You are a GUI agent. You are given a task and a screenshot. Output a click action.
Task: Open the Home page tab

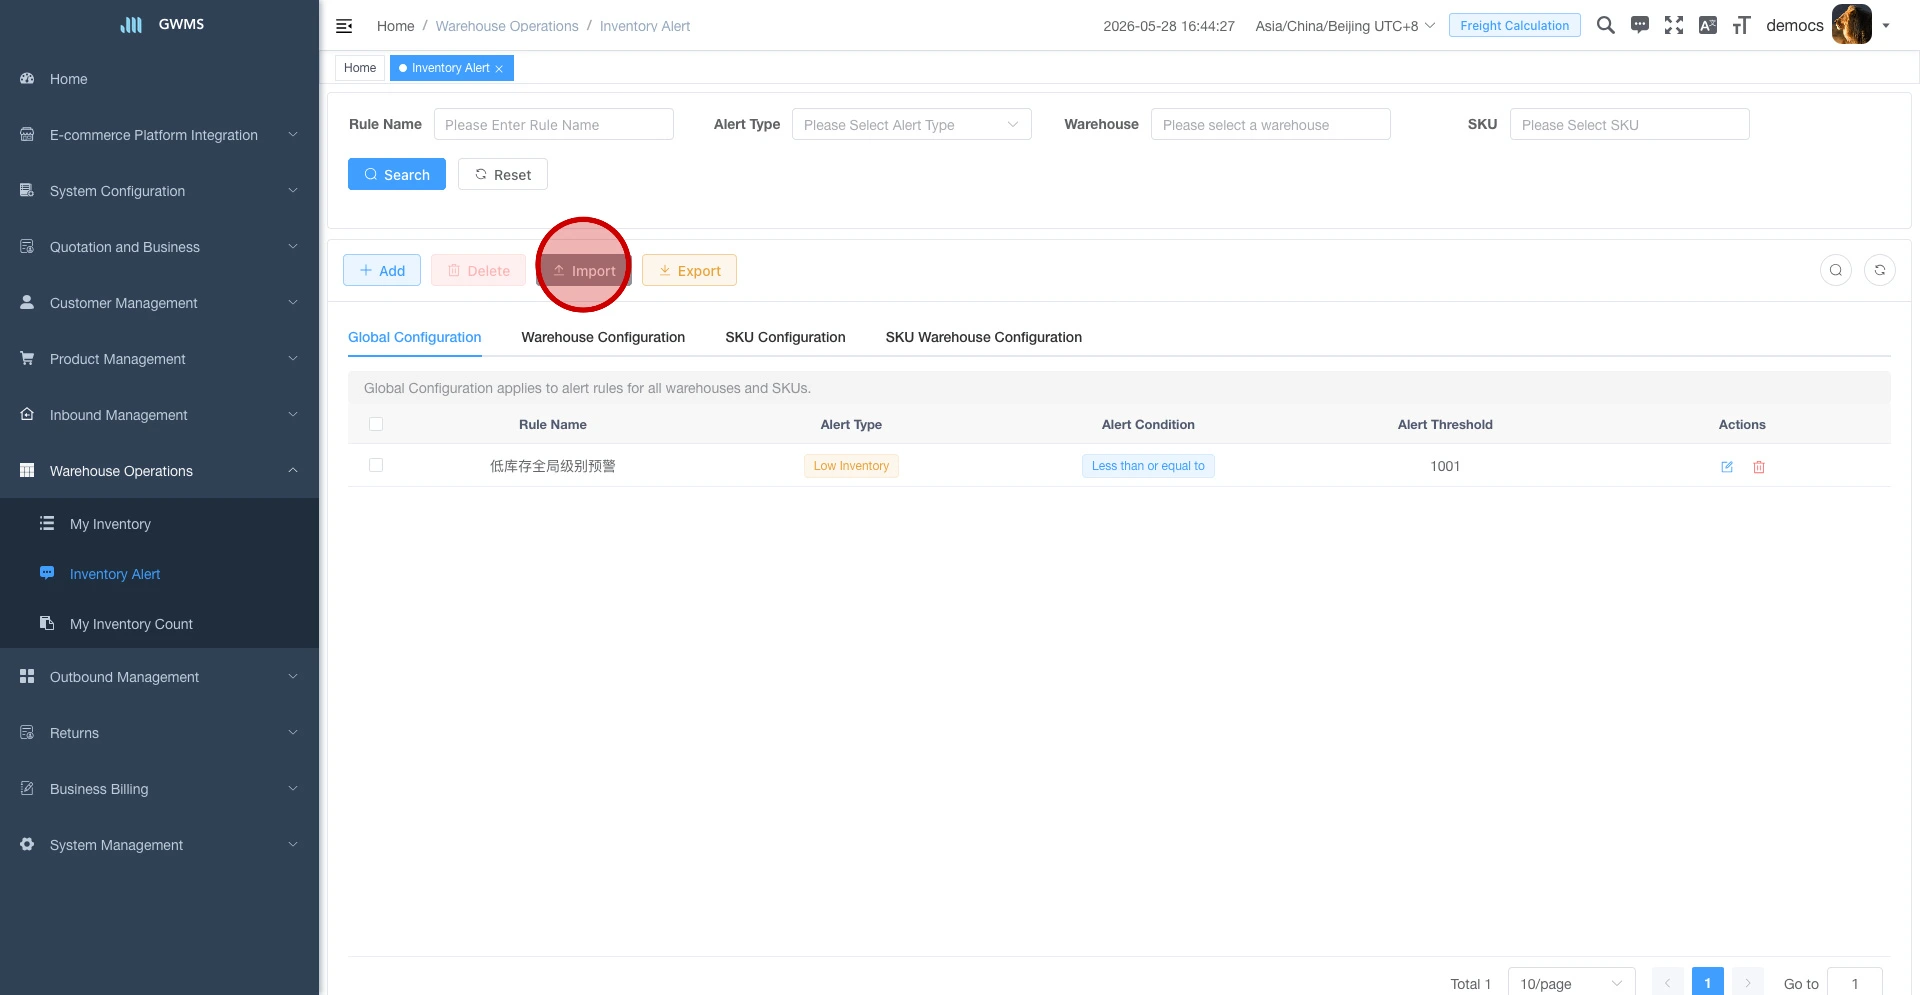(x=360, y=68)
